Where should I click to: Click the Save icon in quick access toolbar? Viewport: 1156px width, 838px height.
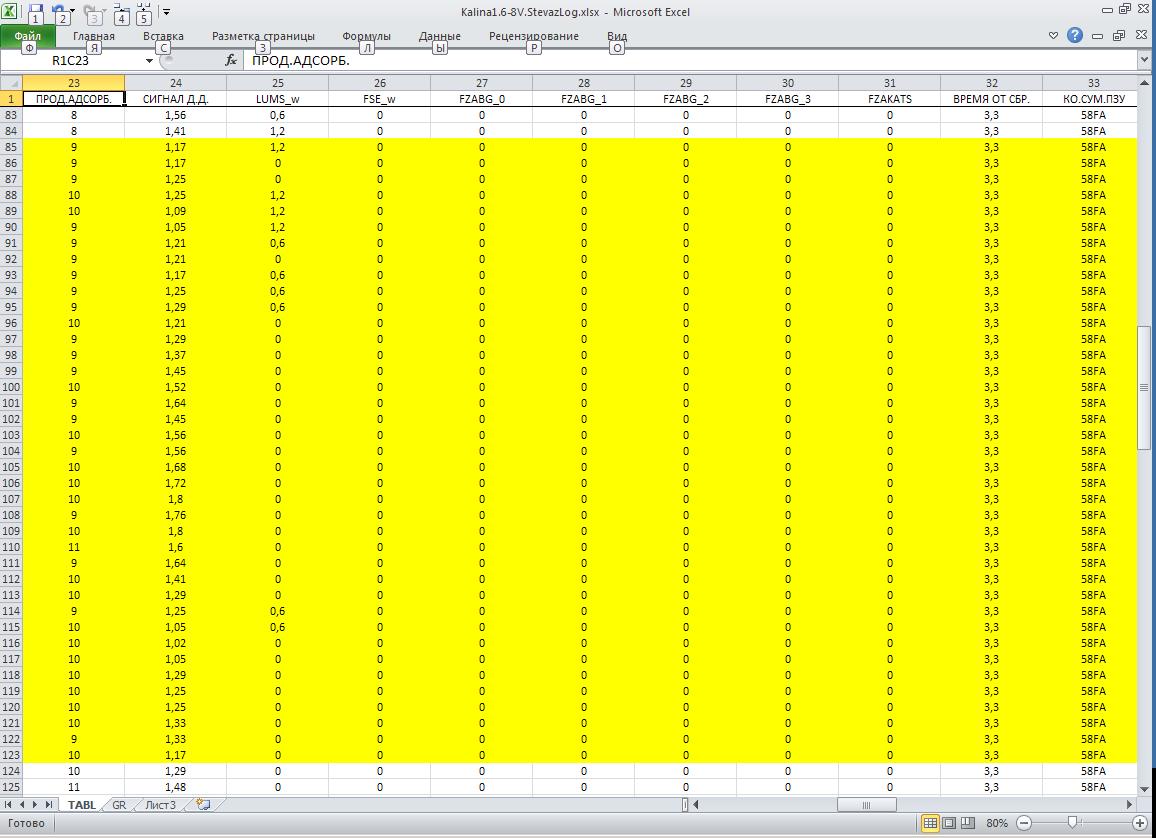(37, 10)
